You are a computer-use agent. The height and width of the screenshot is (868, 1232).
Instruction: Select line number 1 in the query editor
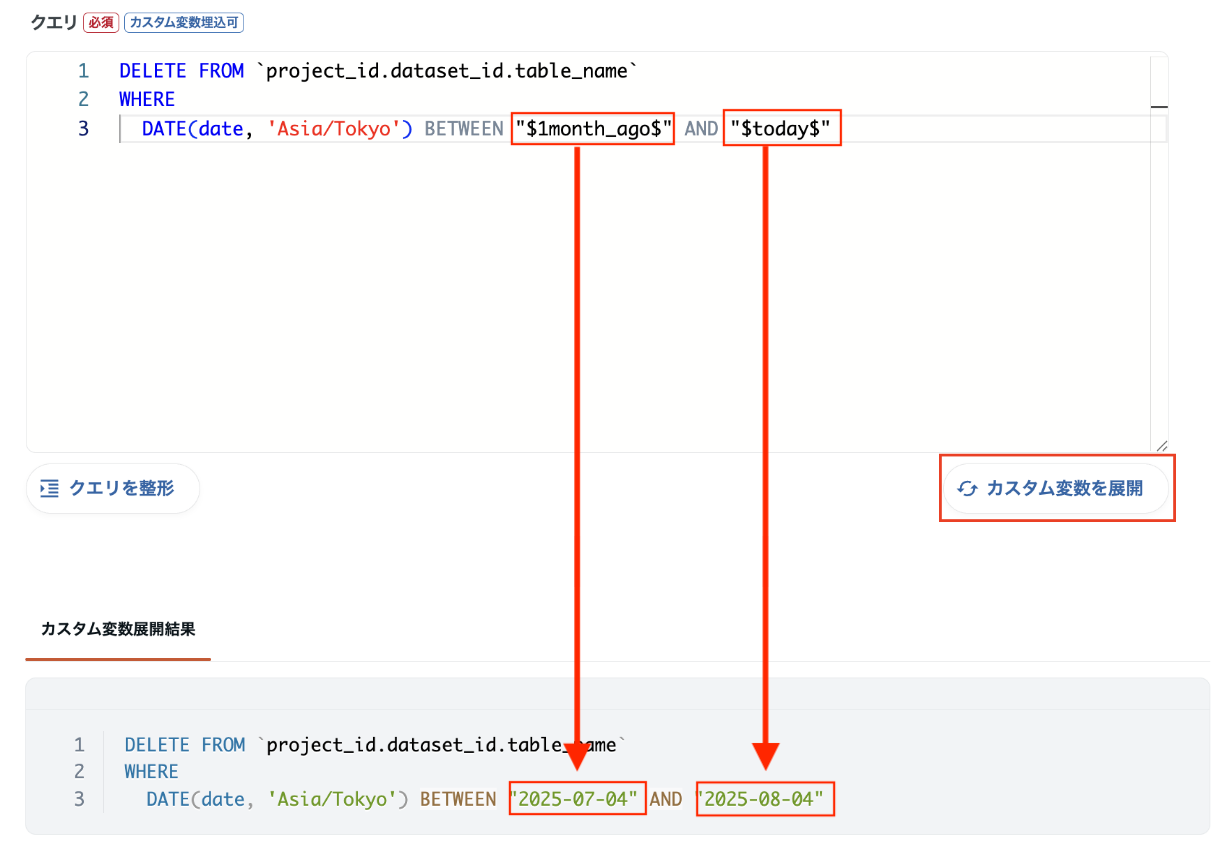tap(83, 71)
